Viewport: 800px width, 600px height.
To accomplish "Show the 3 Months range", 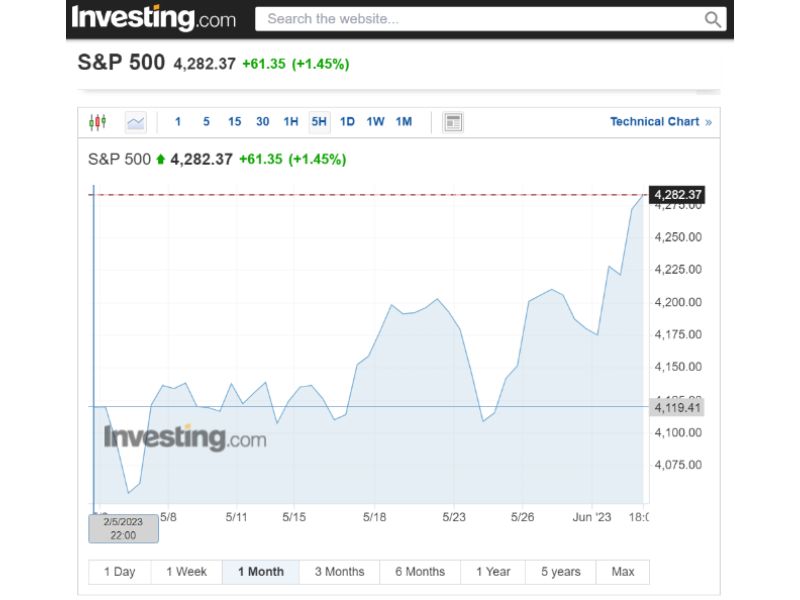I will 340,572.
